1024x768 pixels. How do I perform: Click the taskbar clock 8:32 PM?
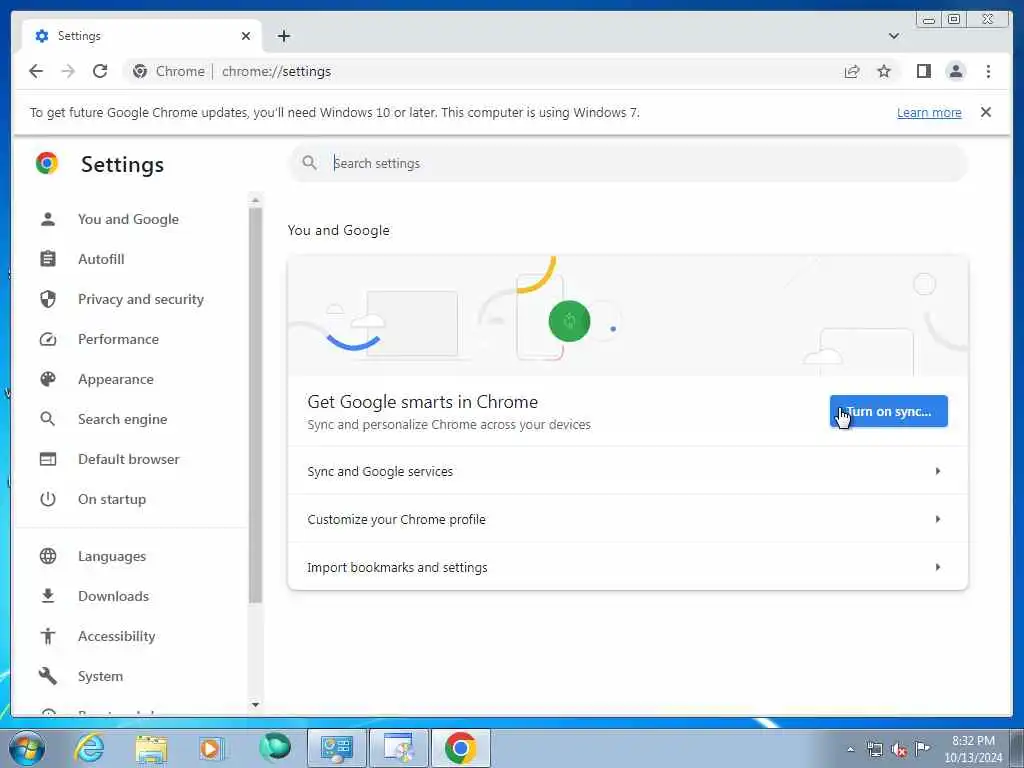973,741
